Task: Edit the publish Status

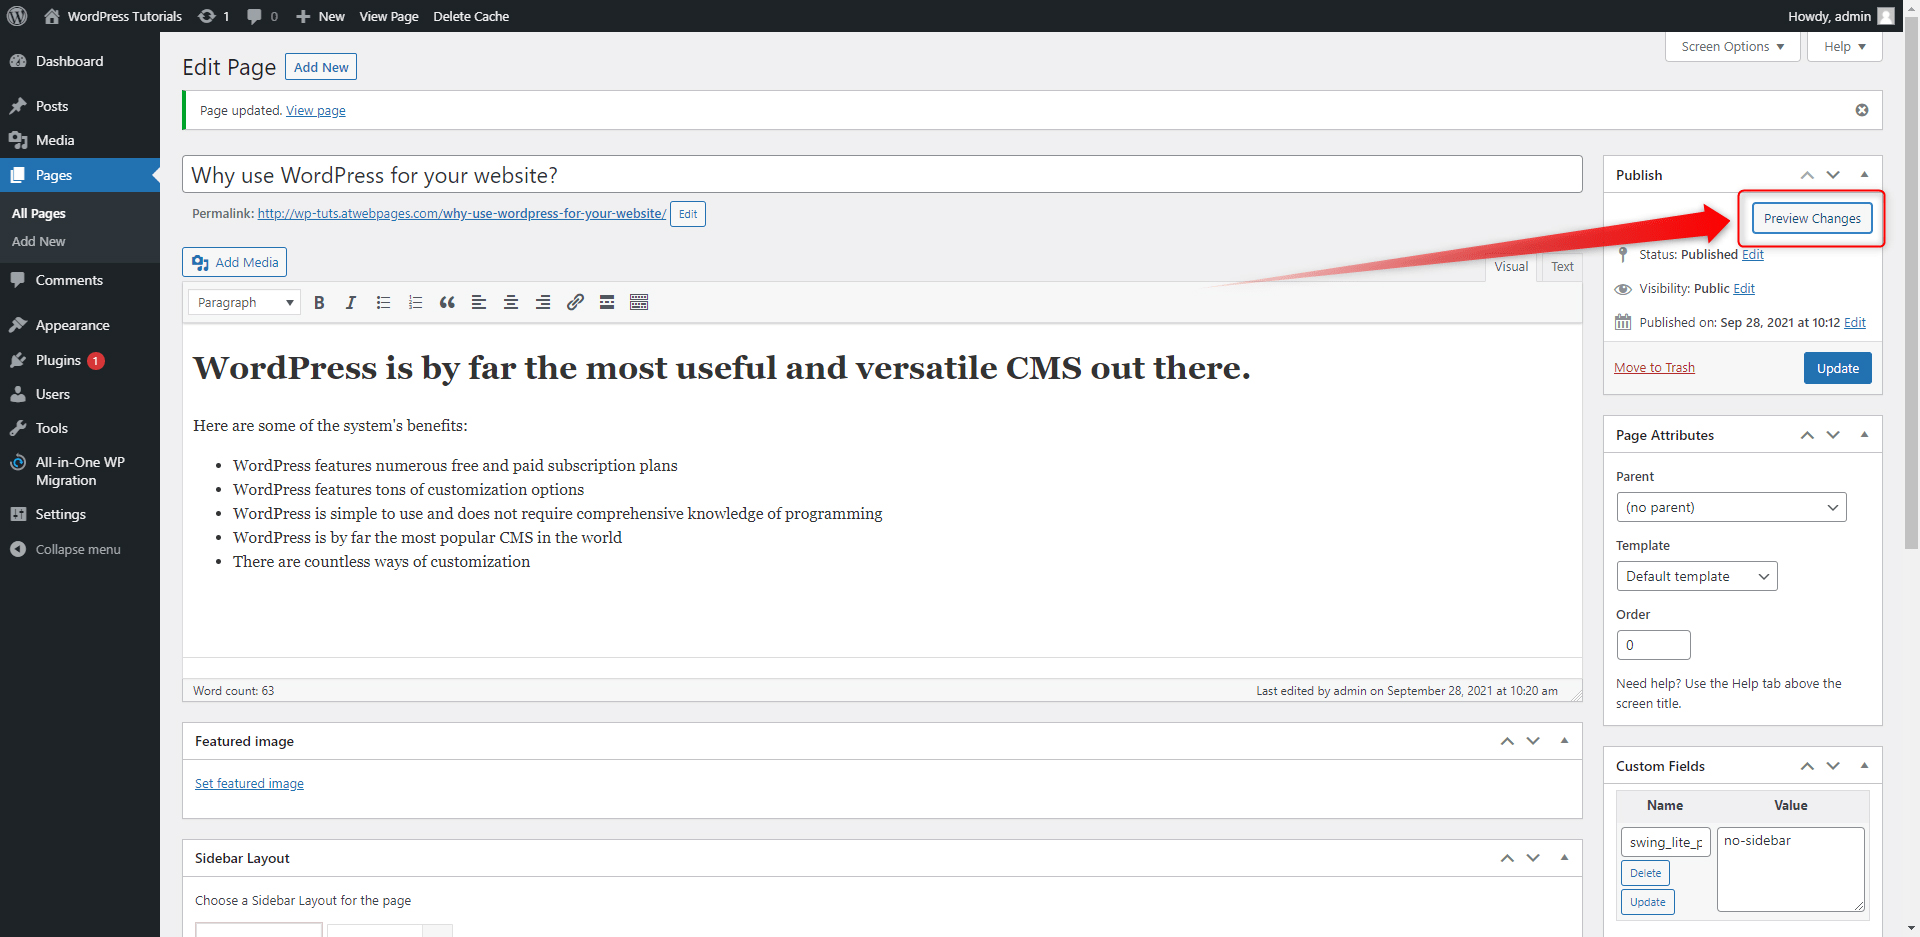Action: pos(1753,255)
